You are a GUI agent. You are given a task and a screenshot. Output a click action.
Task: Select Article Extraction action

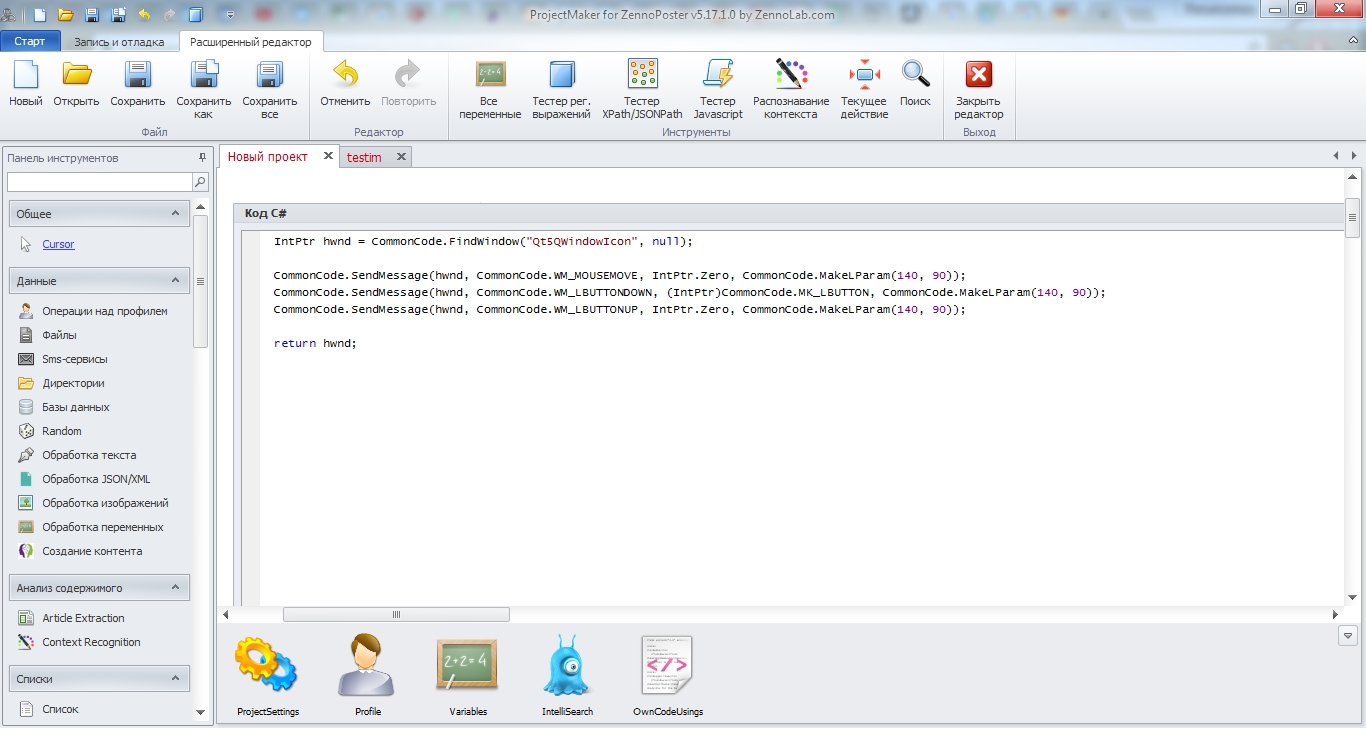83,618
